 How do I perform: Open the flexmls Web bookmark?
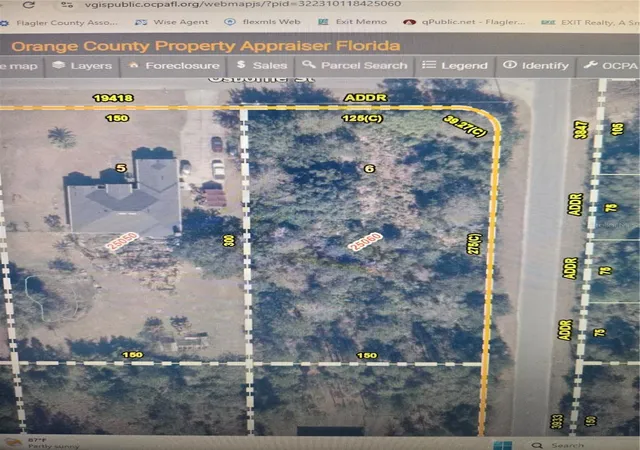click(x=263, y=22)
